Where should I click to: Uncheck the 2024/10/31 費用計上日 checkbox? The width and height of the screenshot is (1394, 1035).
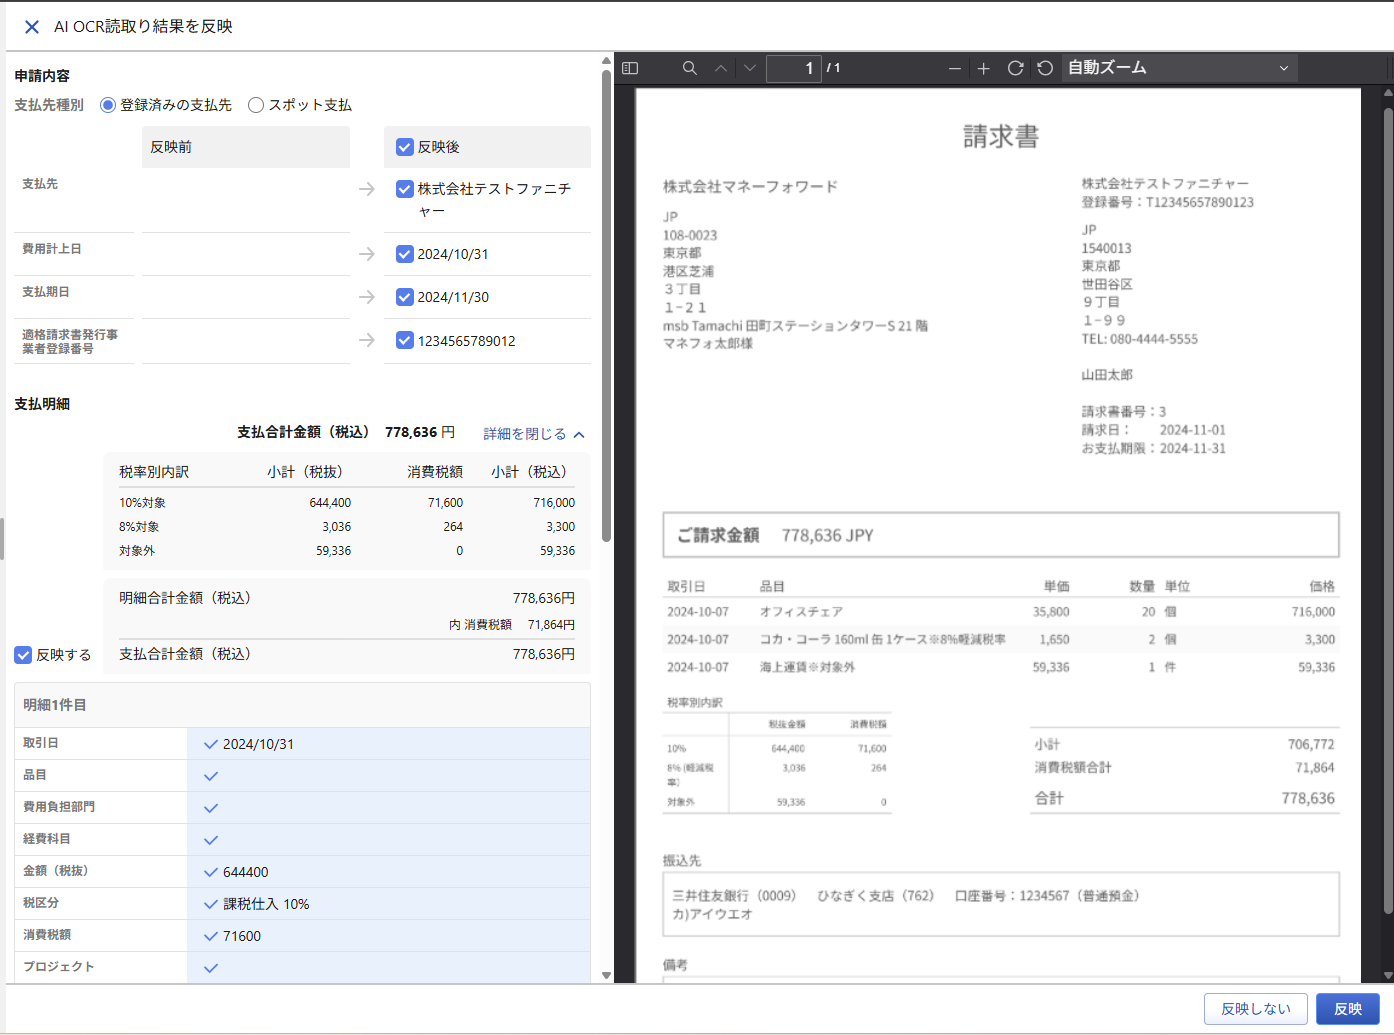coord(405,254)
